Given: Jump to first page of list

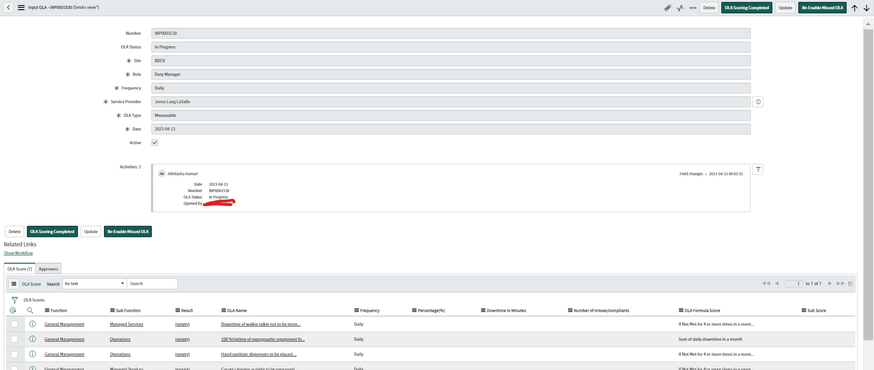Looking at the screenshot, I should (x=766, y=284).
